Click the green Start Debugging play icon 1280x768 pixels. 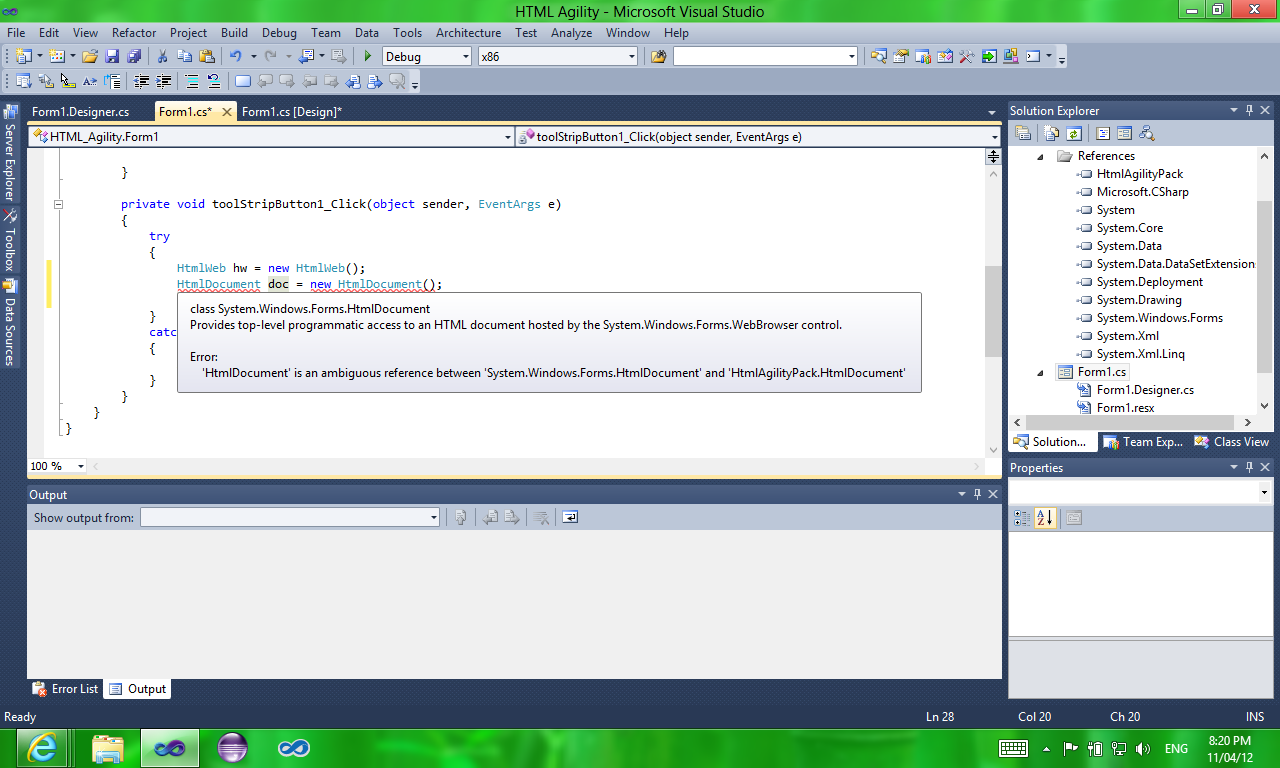pos(368,57)
